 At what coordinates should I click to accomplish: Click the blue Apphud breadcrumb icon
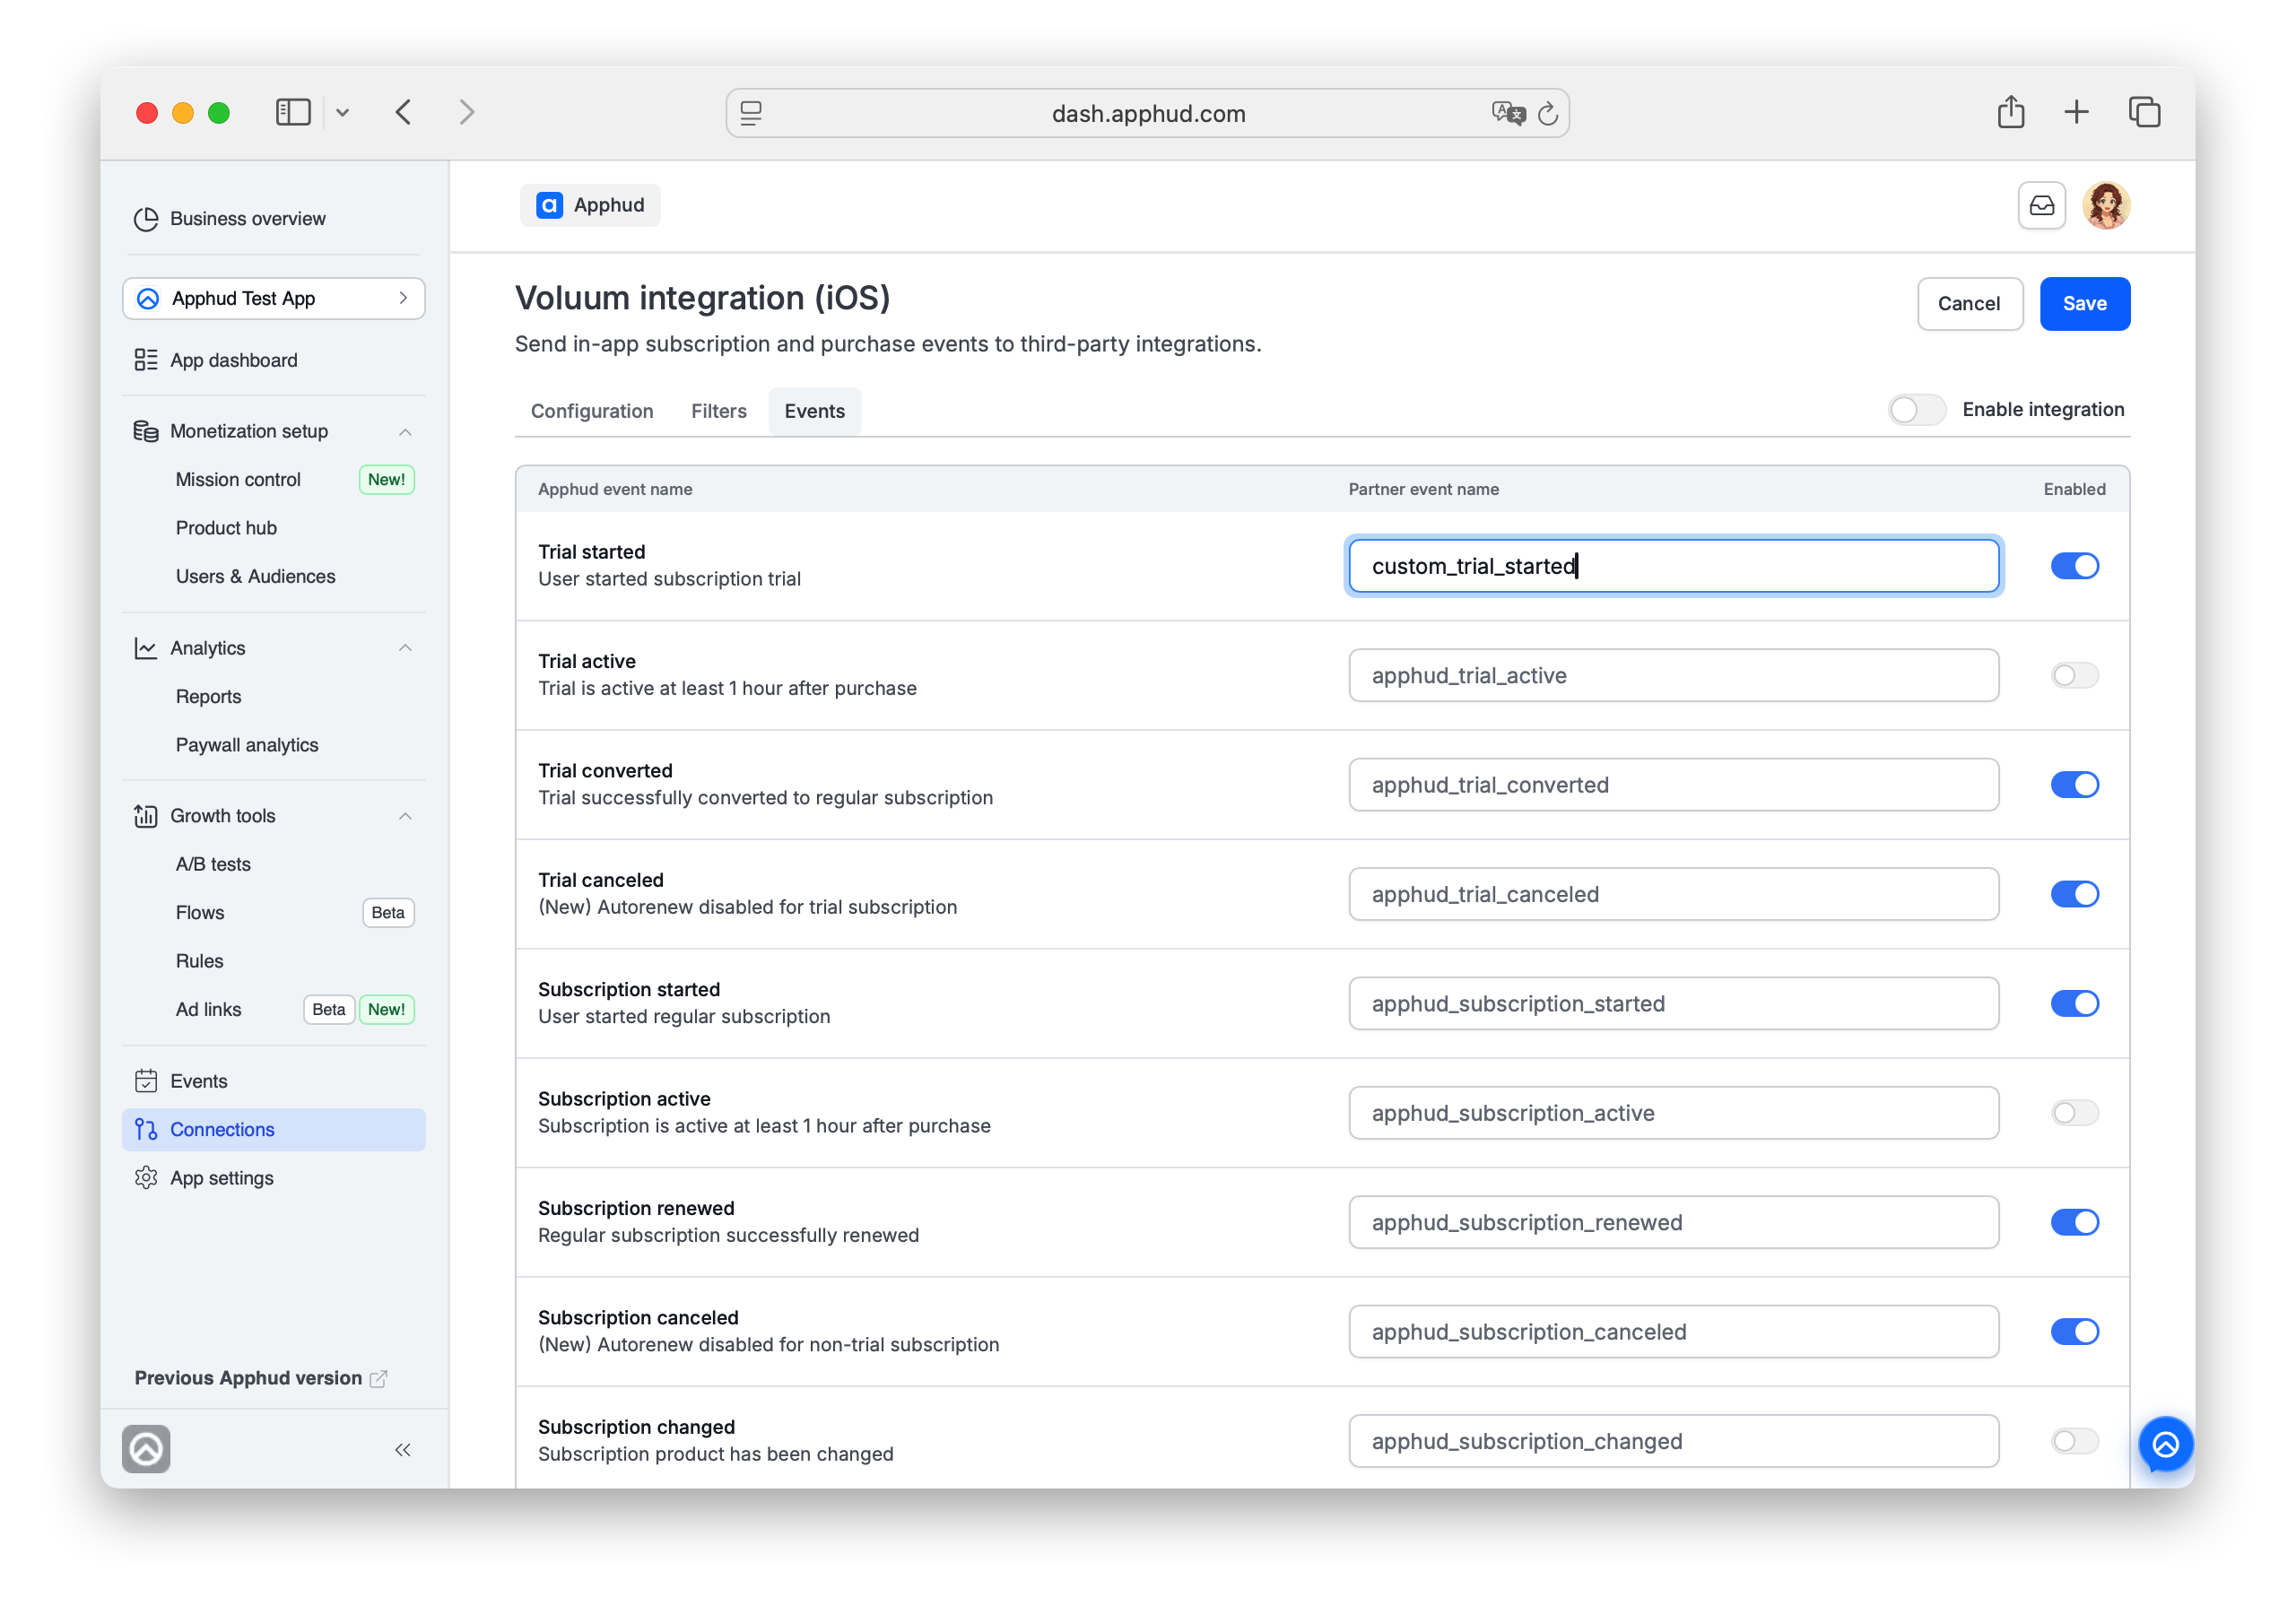pos(549,205)
